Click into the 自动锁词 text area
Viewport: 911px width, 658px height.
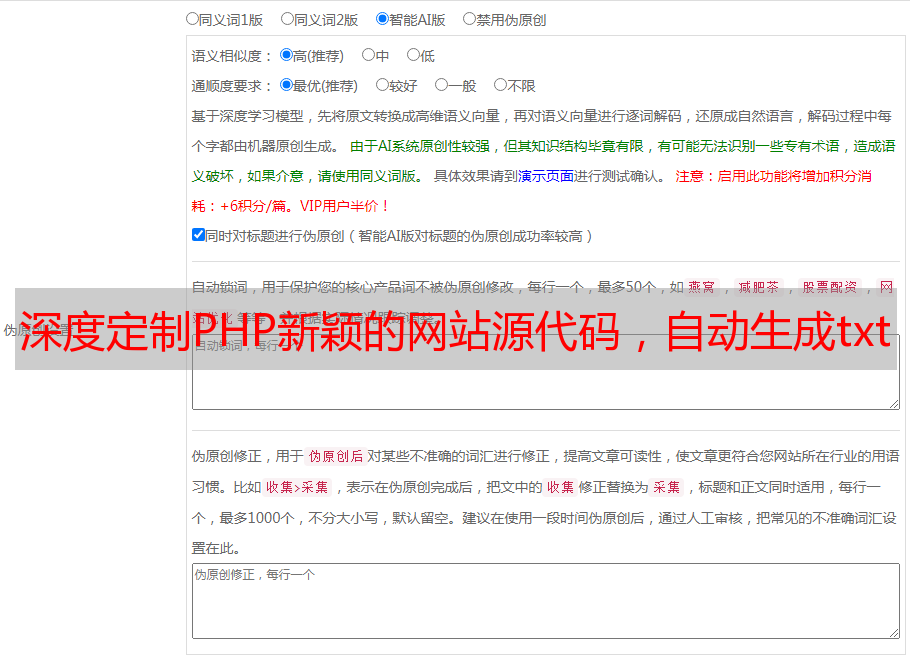[x=546, y=372]
